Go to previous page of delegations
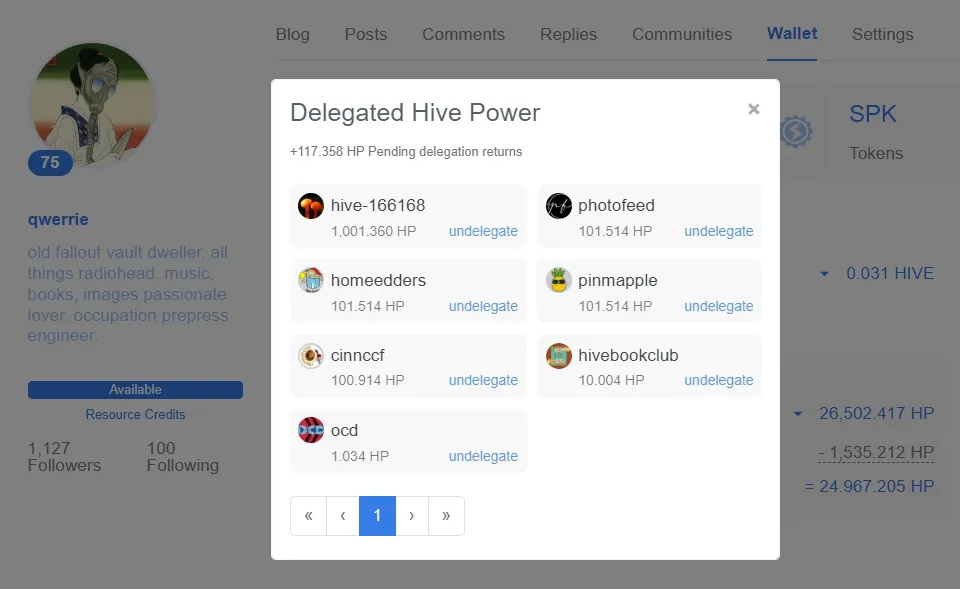This screenshot has height=589, width=960. (343, 516)
